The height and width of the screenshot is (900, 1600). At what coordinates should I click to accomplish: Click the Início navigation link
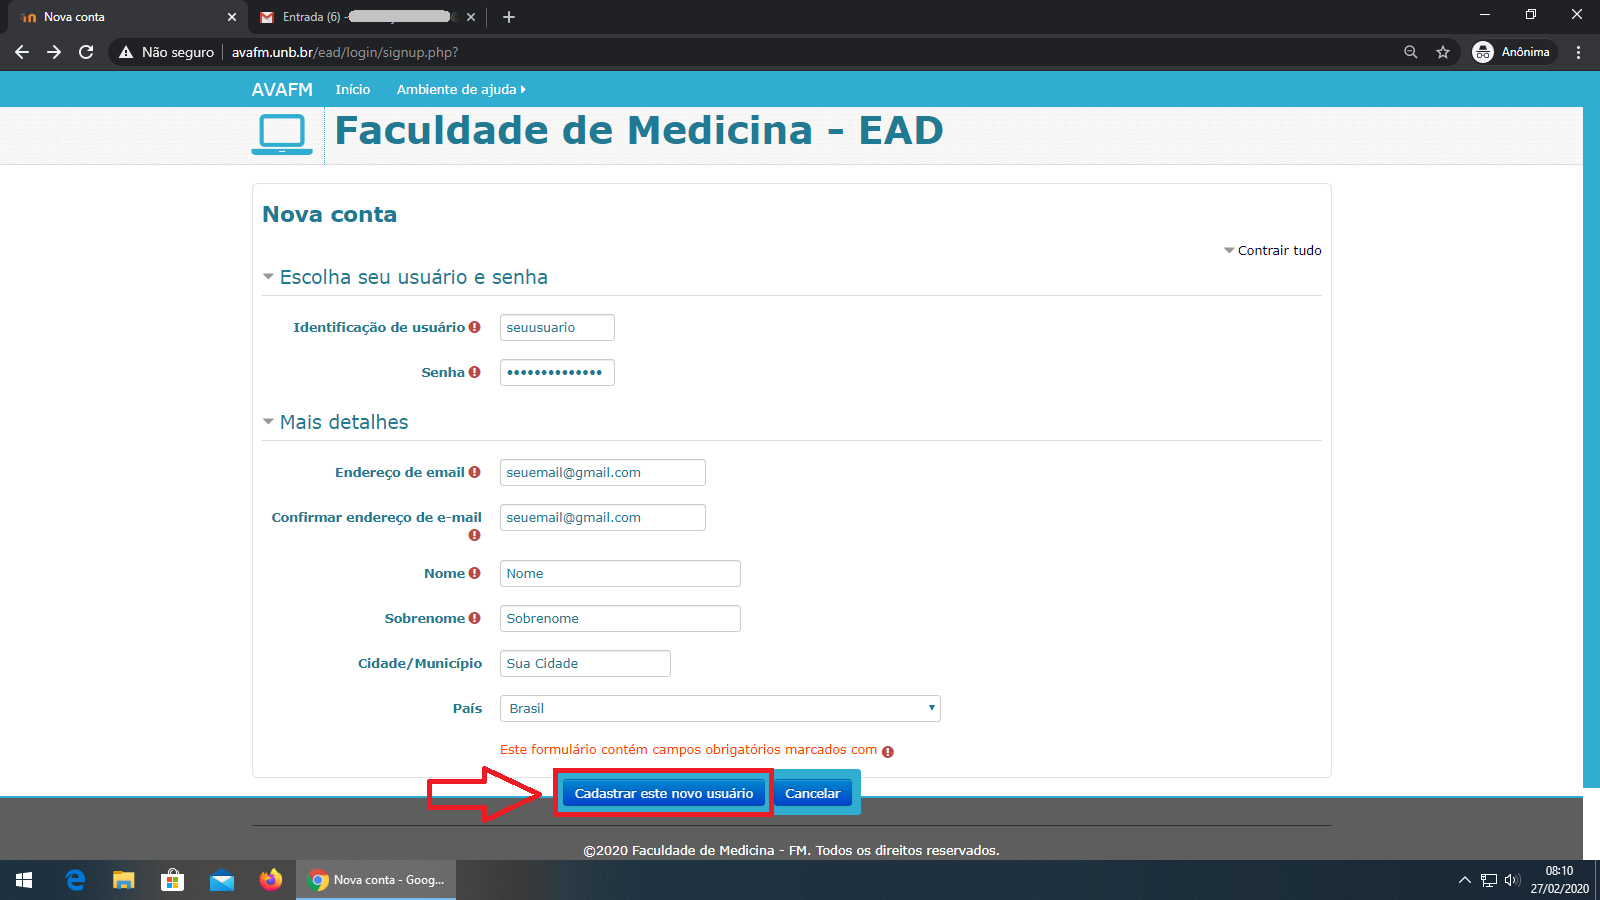[x=352, y=89]
